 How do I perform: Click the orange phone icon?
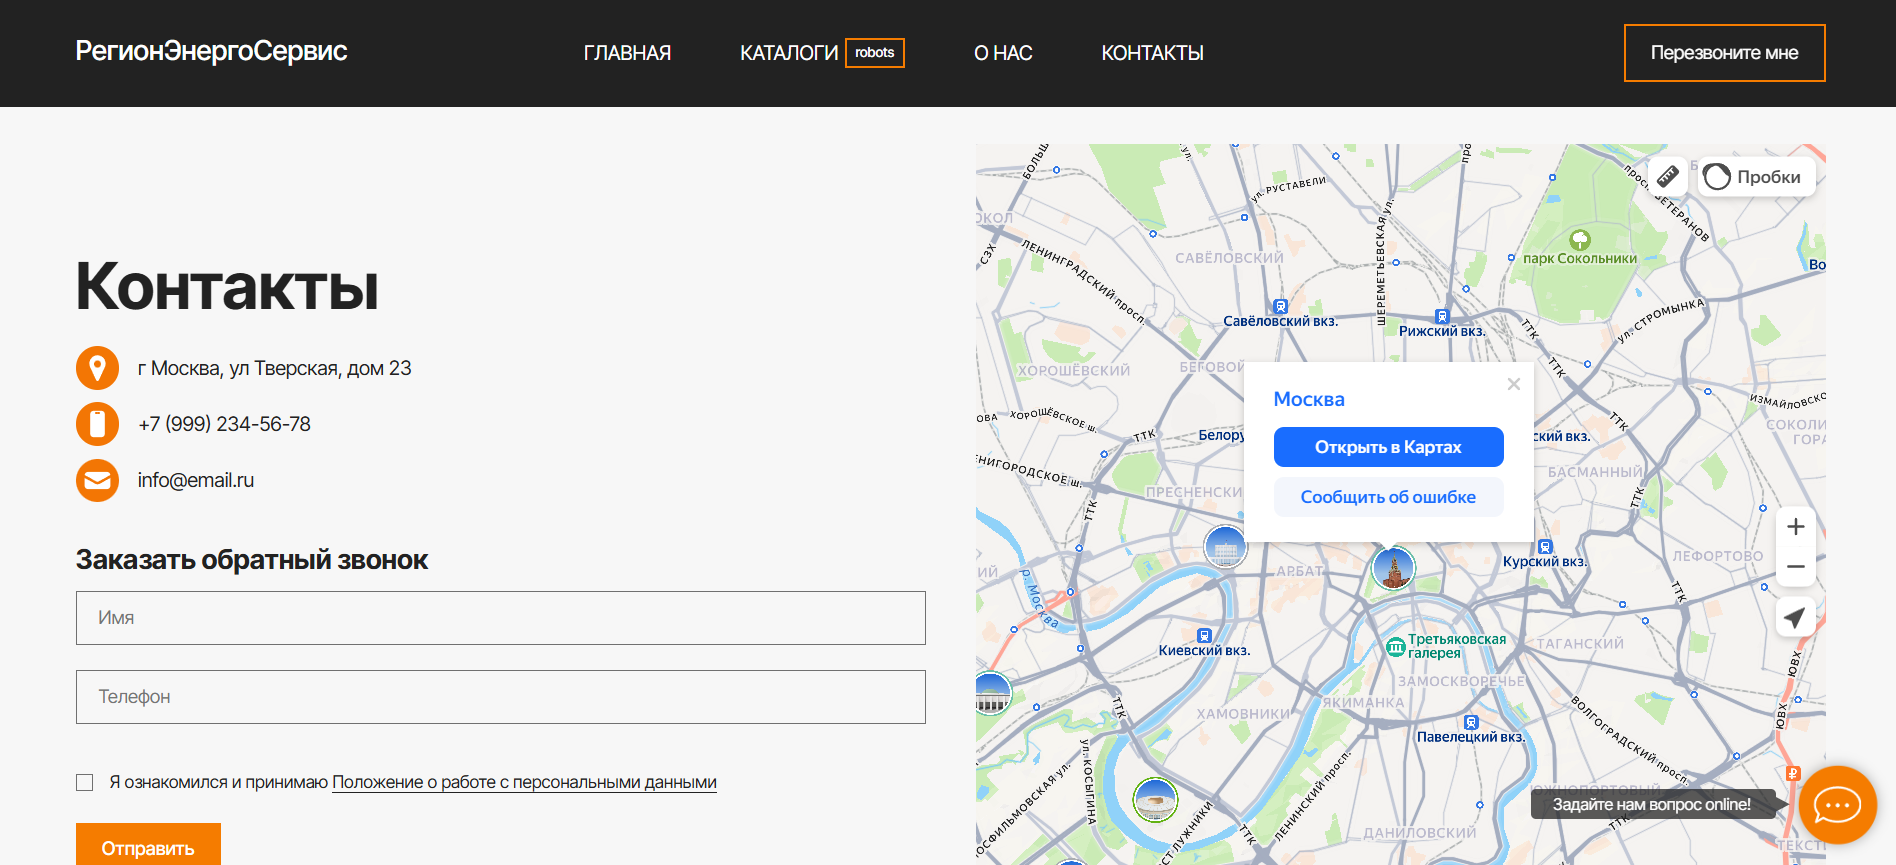(97, 424)
